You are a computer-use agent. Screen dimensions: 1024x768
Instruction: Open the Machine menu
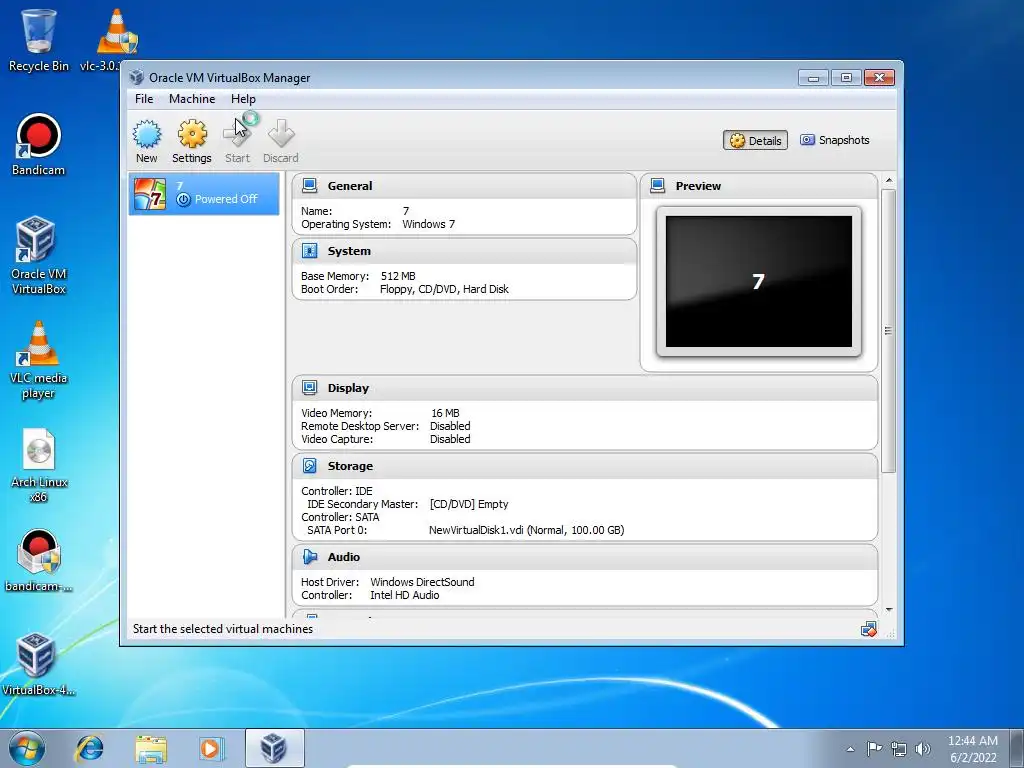tap(192, 99)
